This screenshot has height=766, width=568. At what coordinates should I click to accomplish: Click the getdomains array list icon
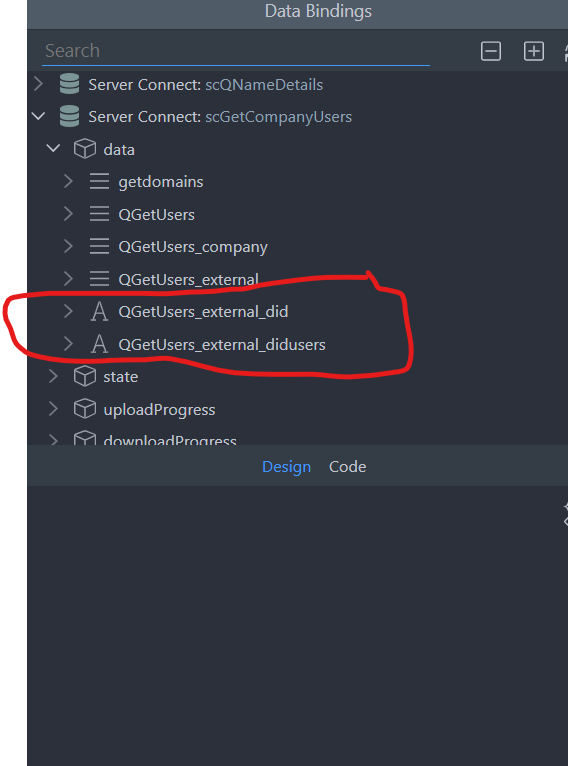[99, 181]
